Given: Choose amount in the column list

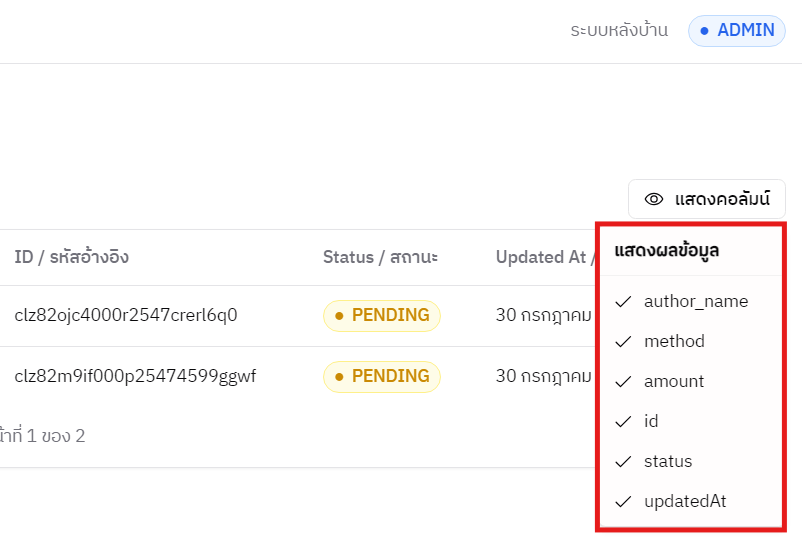Looking at the screenshot, I should tap(674, 381).
